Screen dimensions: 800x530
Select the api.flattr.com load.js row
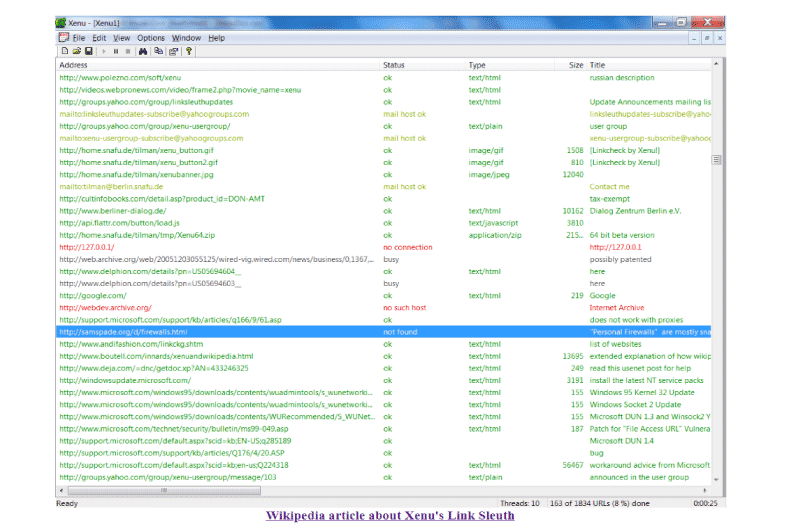383,223
